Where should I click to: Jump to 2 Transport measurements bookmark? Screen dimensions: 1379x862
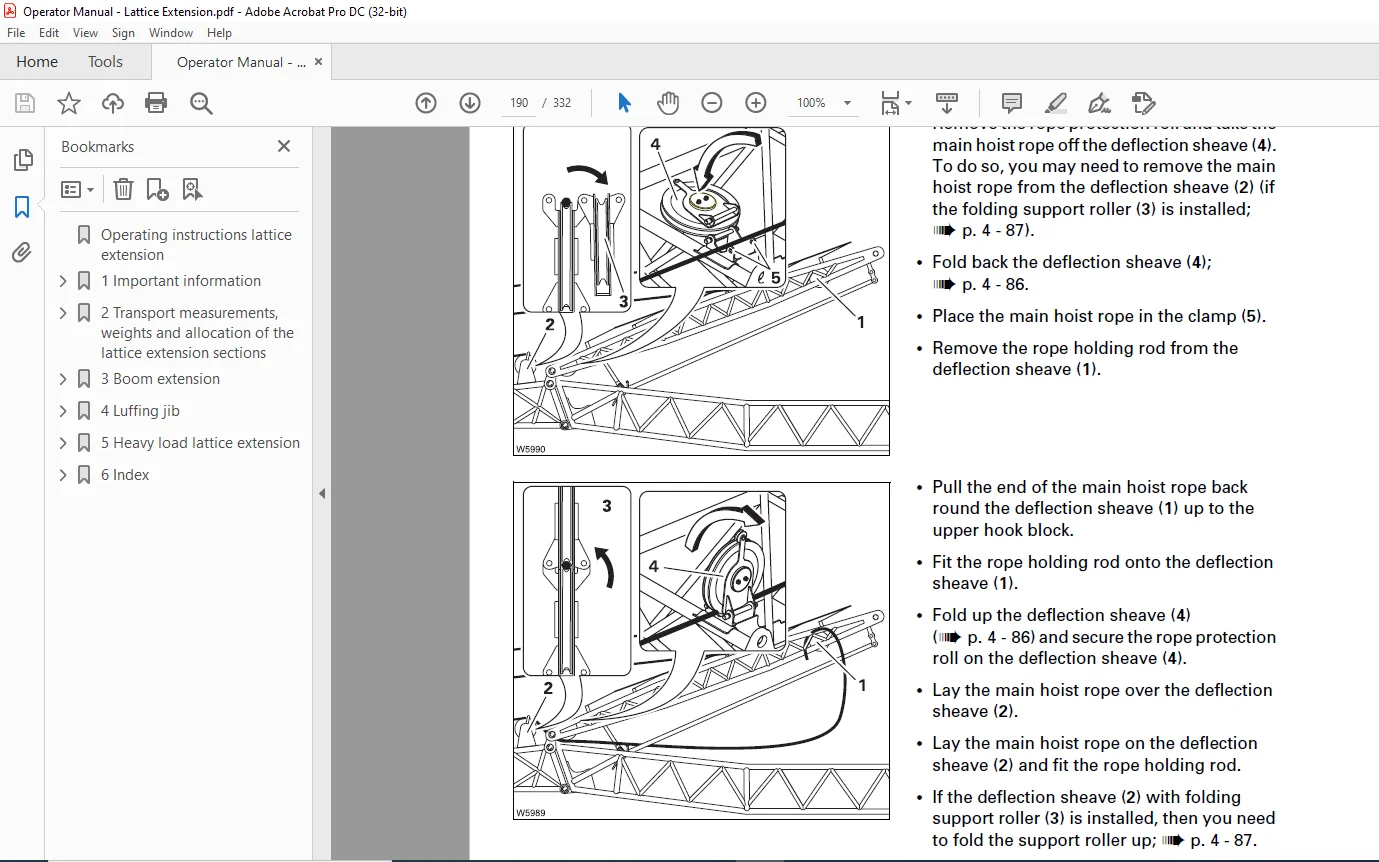click(197, 333)
